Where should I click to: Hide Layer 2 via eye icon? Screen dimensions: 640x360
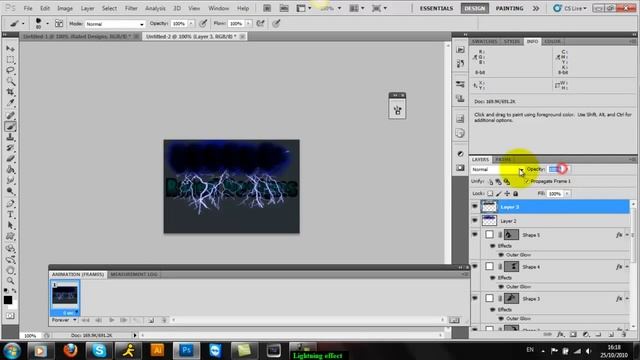pos(475,220)
